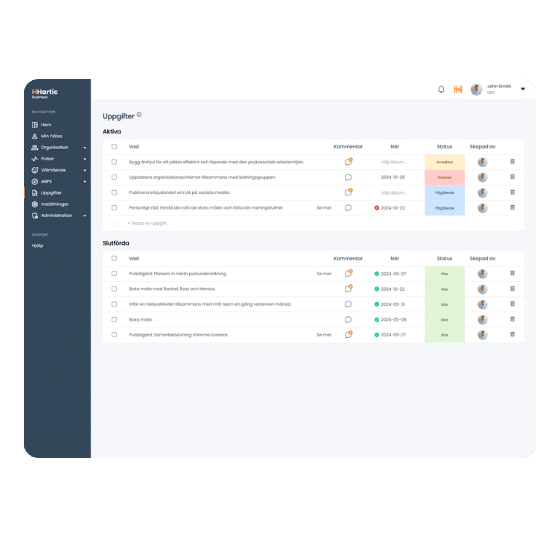Open Hjälp under Support
The height and width of the screenshot is (537, 560).
38,246
